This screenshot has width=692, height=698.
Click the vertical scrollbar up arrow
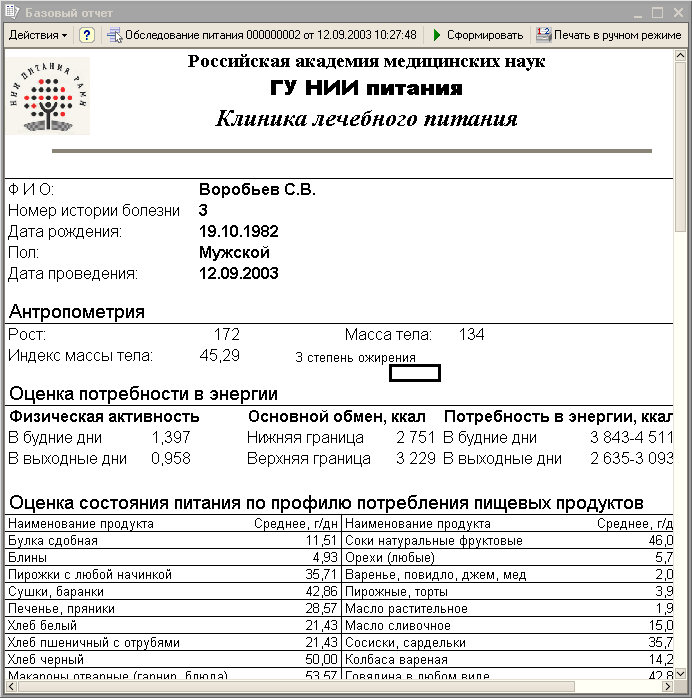680,56
